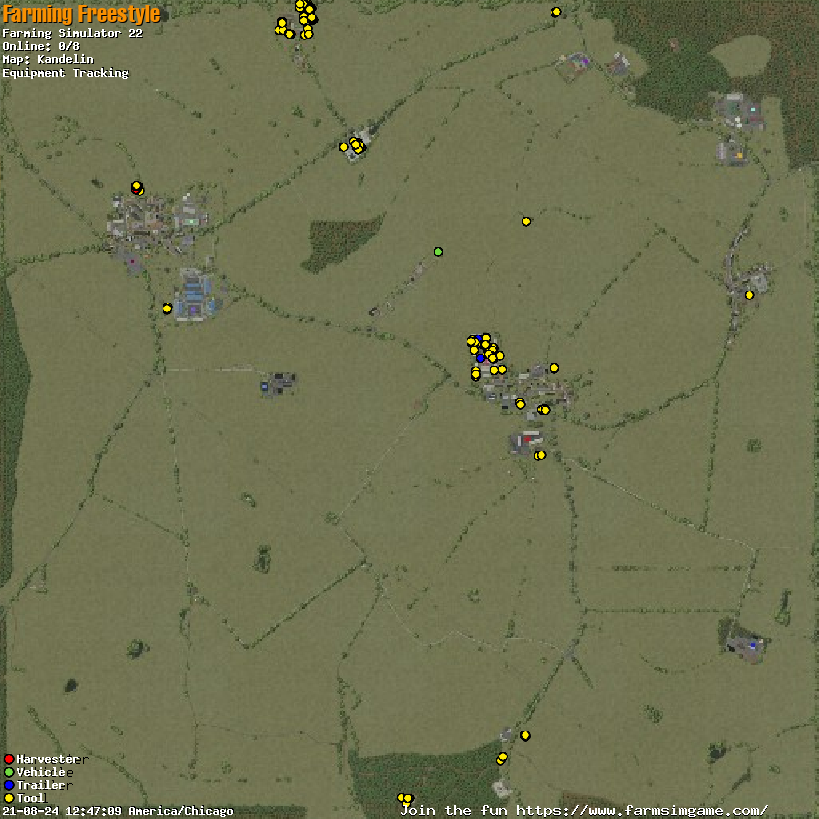Click the green vehicle marker on the map
This screenshot has height=819, width=819.
click(438, 251)
